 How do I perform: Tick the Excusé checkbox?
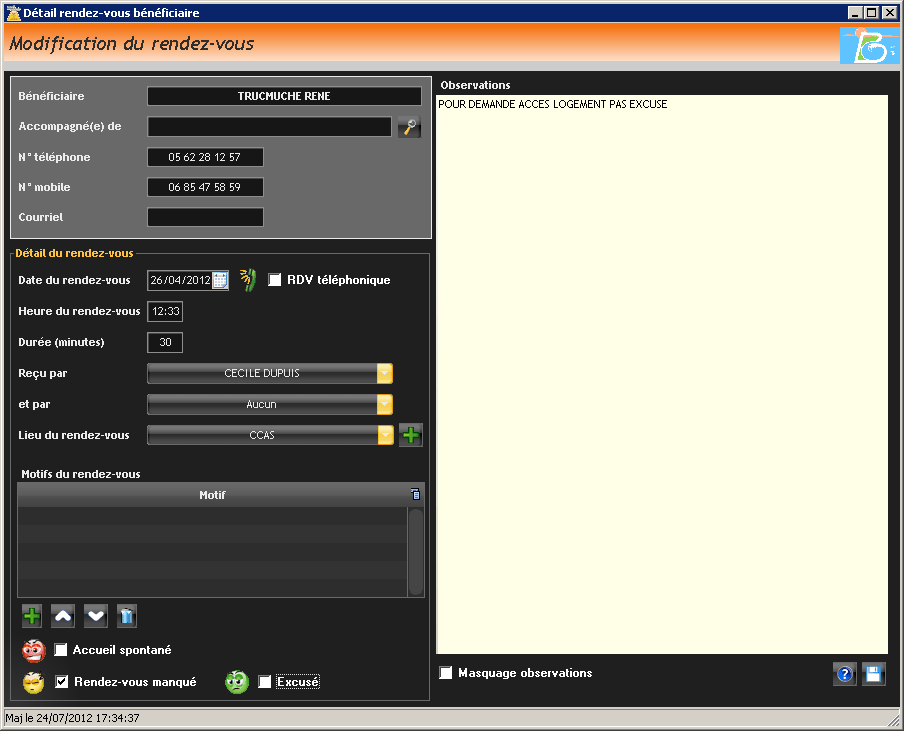click(265, 683)
